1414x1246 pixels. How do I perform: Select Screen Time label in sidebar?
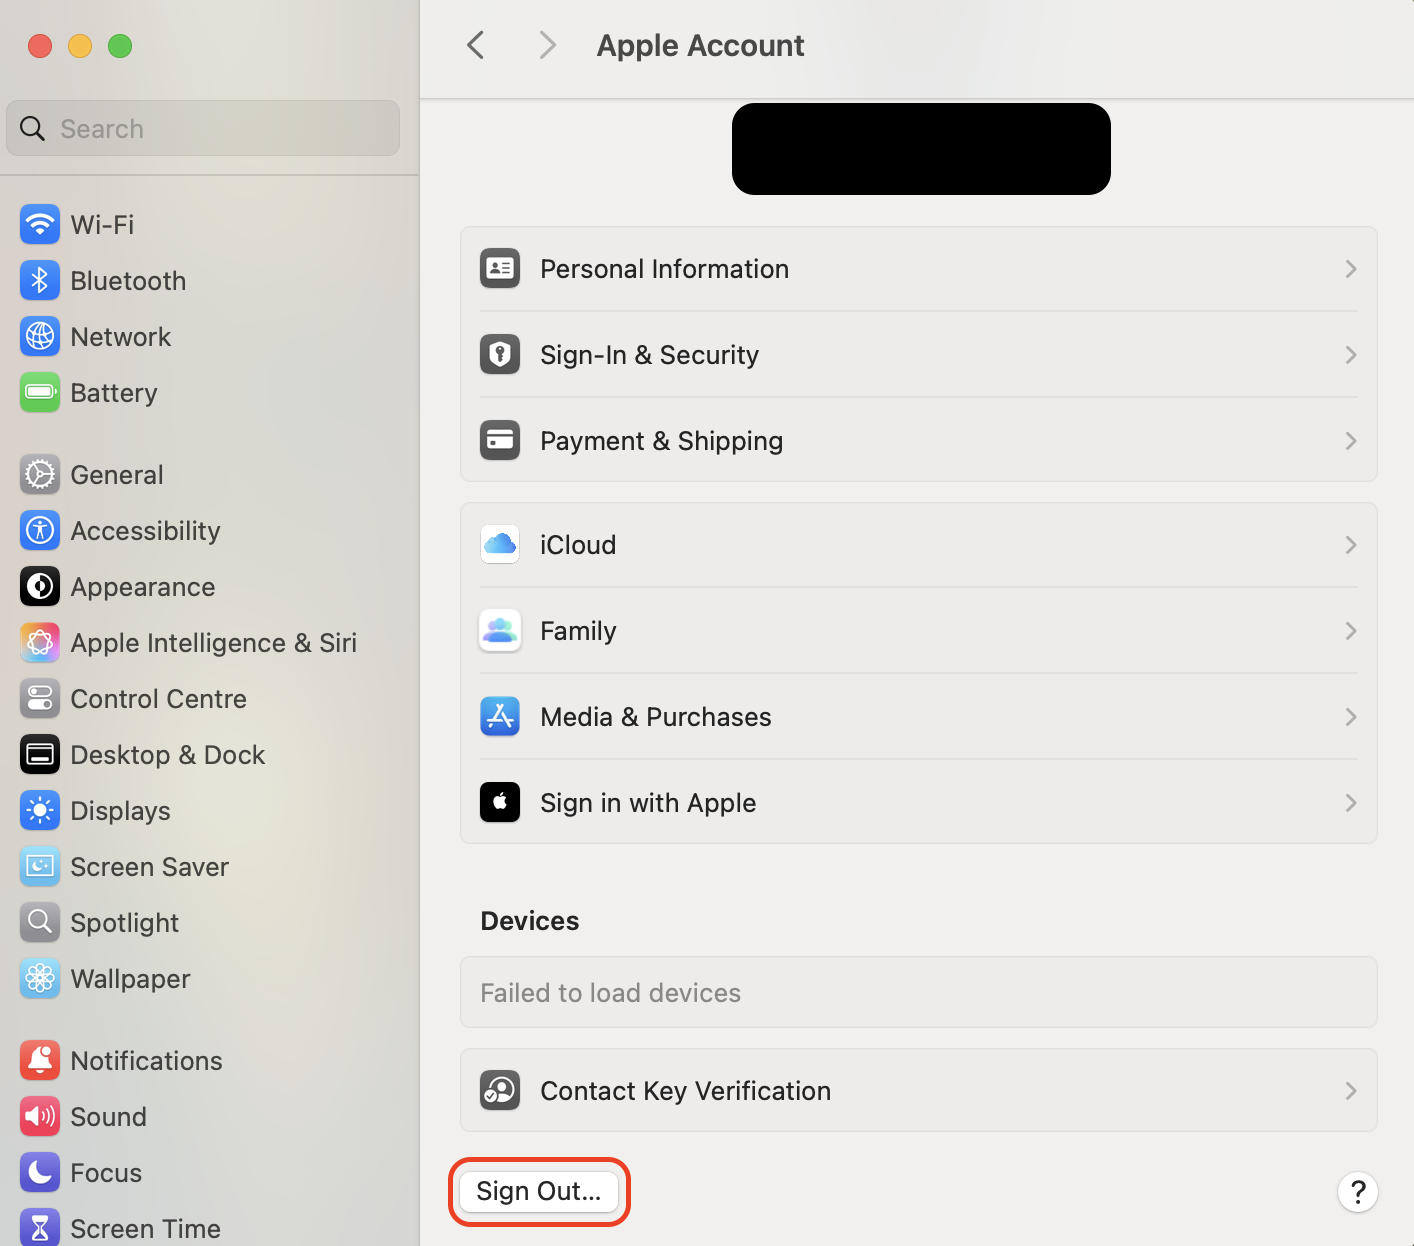pos(146,1229)
